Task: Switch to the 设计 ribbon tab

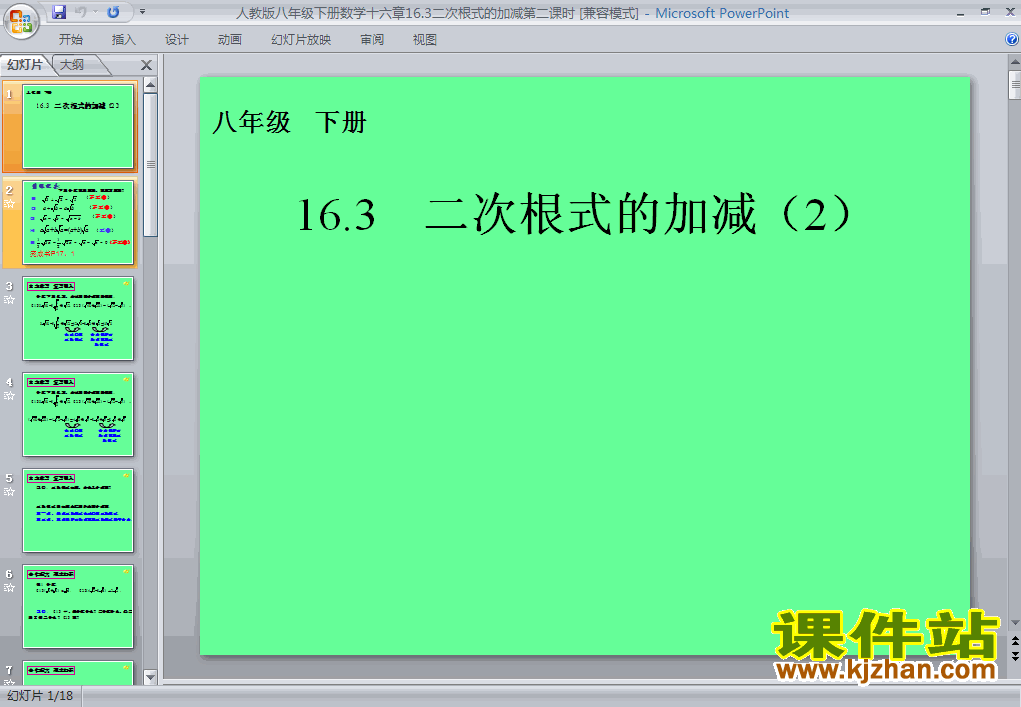Action: click(x=176, y=40)
